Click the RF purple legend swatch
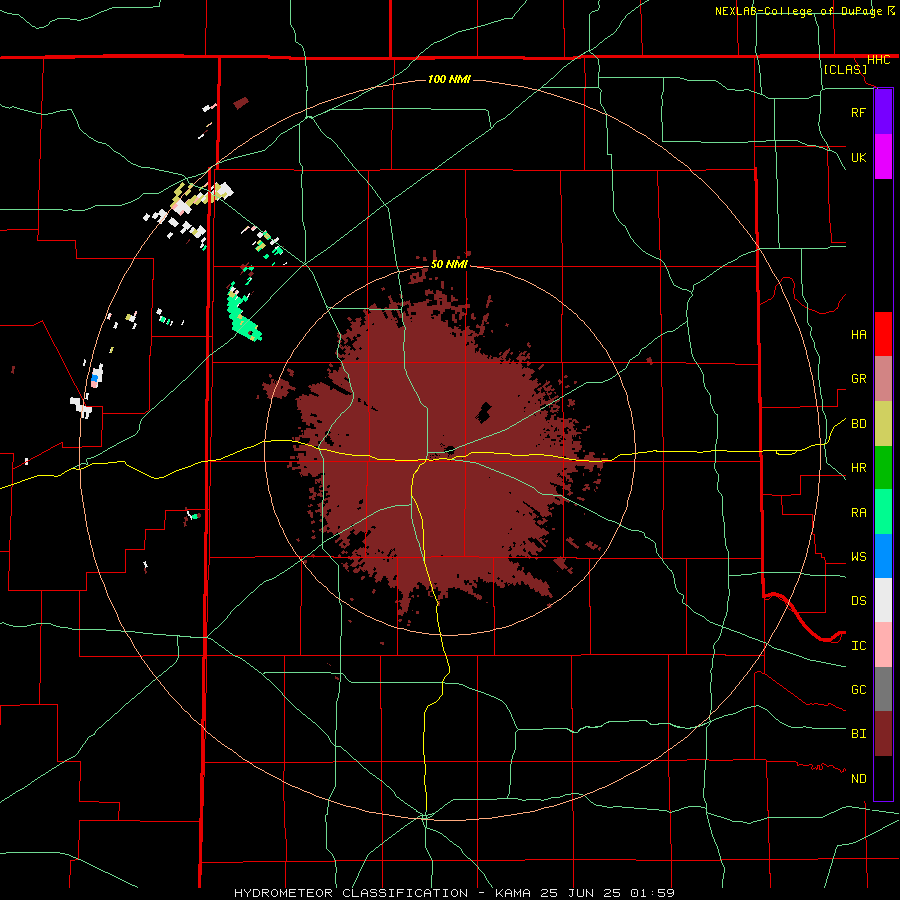Screen dimensions: 900x900 pyautogui.click(x=883, y=112)
